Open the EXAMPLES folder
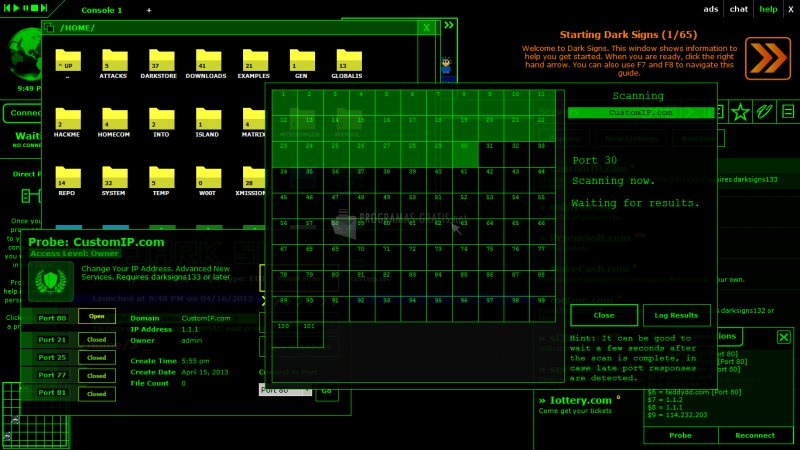The image size is (800, 450). [254, 64]
